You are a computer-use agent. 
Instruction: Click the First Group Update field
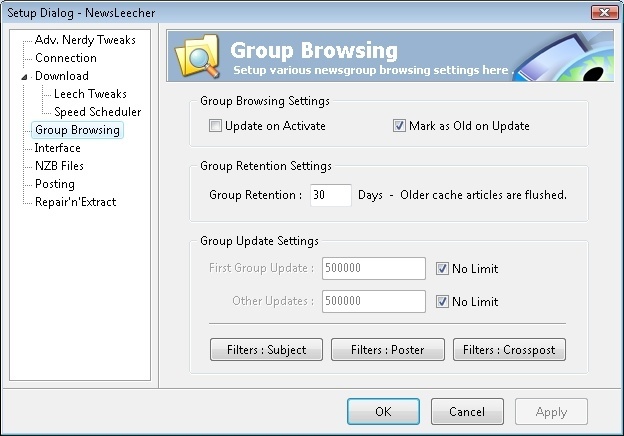[374, 268]
